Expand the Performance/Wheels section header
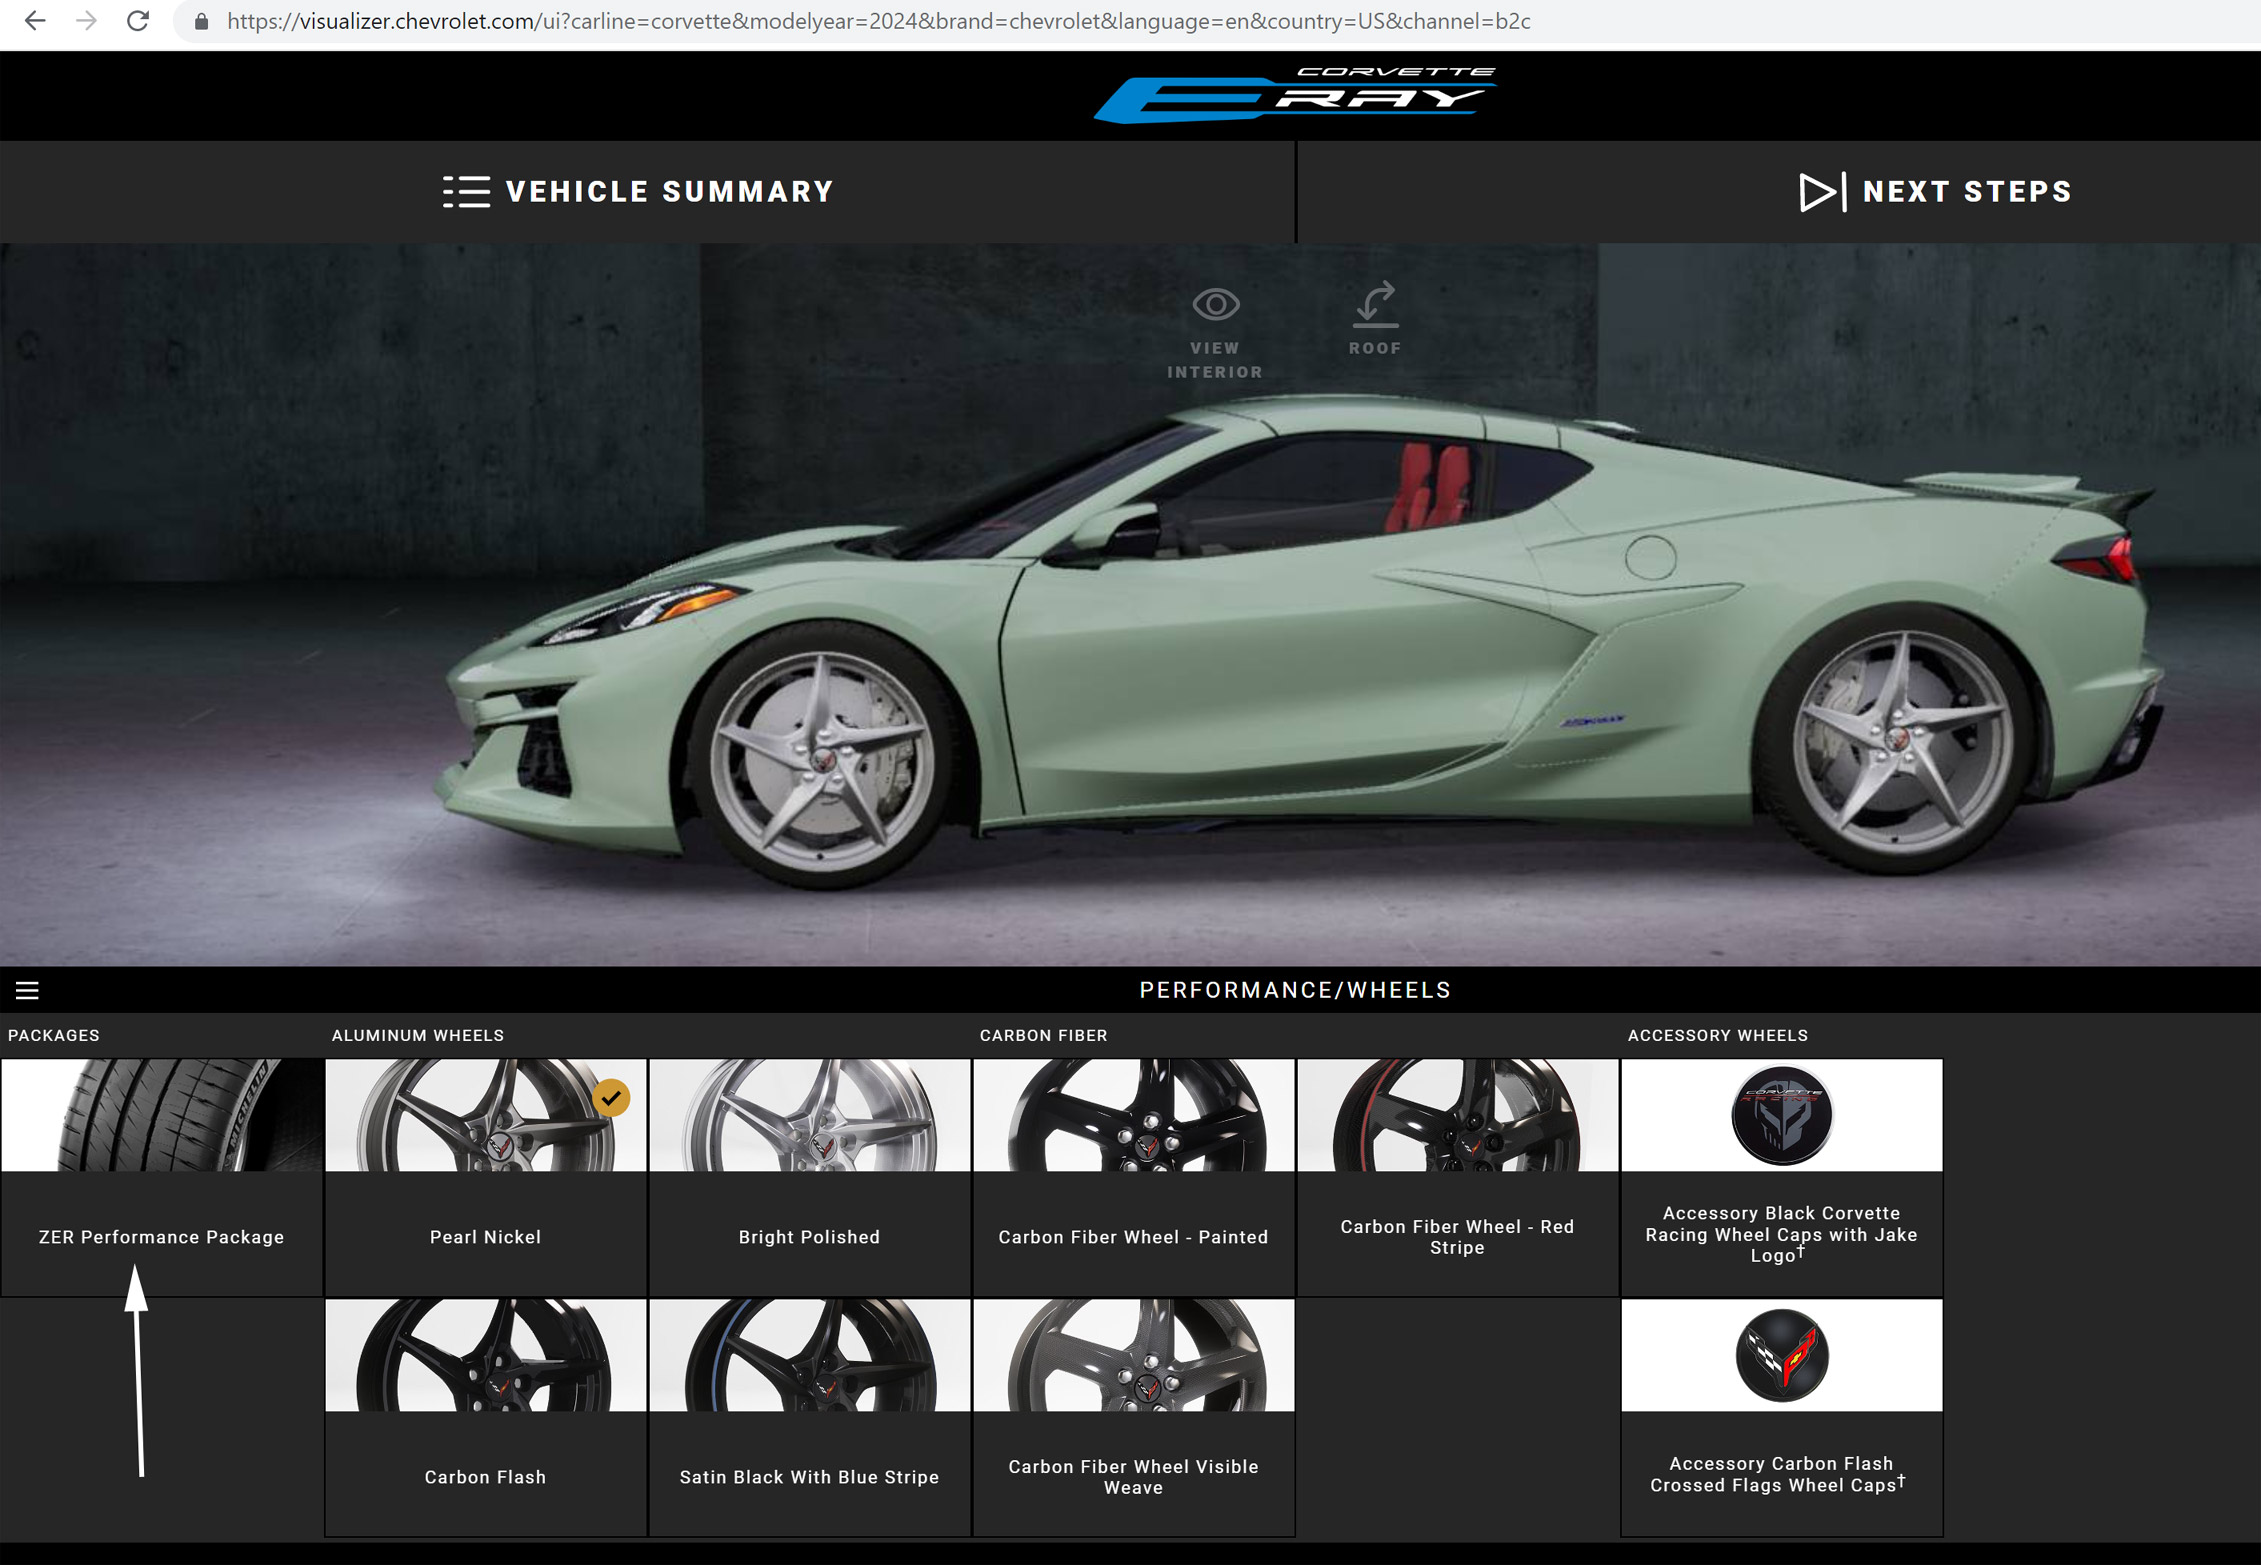Screen dimensions: 2261x1565 click(1294, 990)
